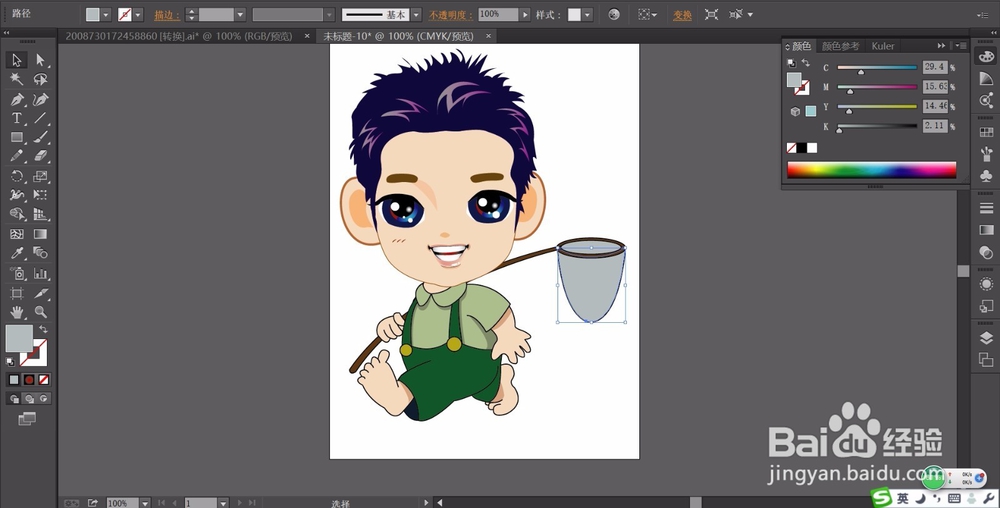Open the brush definition 基本 dropdown
This screenshot has width=1000, height=508.
(x=416, y=14)
